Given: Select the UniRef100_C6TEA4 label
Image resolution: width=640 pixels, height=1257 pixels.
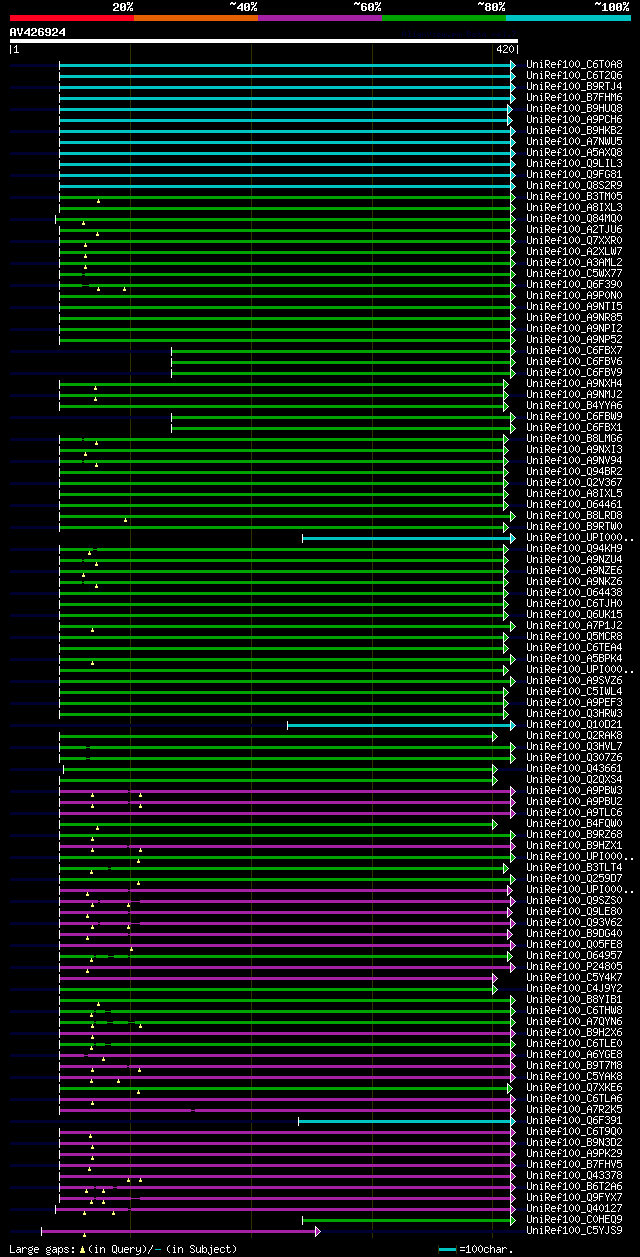Looking at the screenshot, I should point(574,647).
